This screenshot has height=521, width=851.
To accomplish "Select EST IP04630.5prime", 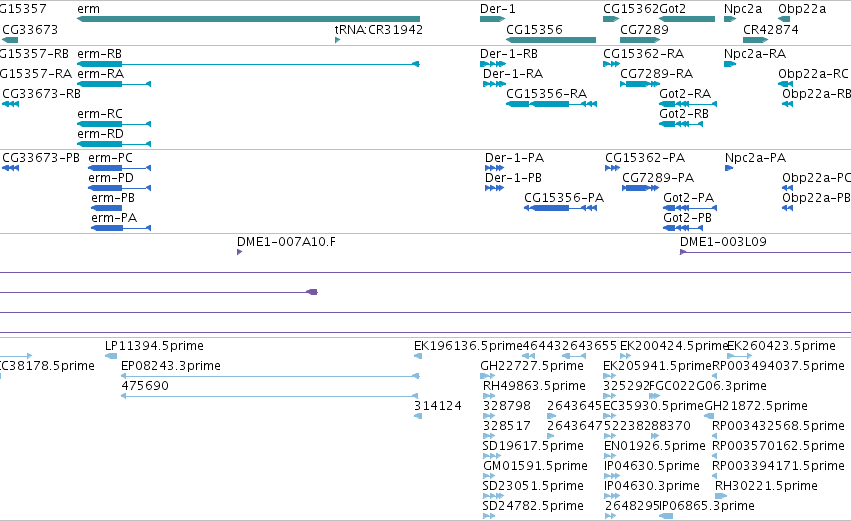I will [612, 476].
